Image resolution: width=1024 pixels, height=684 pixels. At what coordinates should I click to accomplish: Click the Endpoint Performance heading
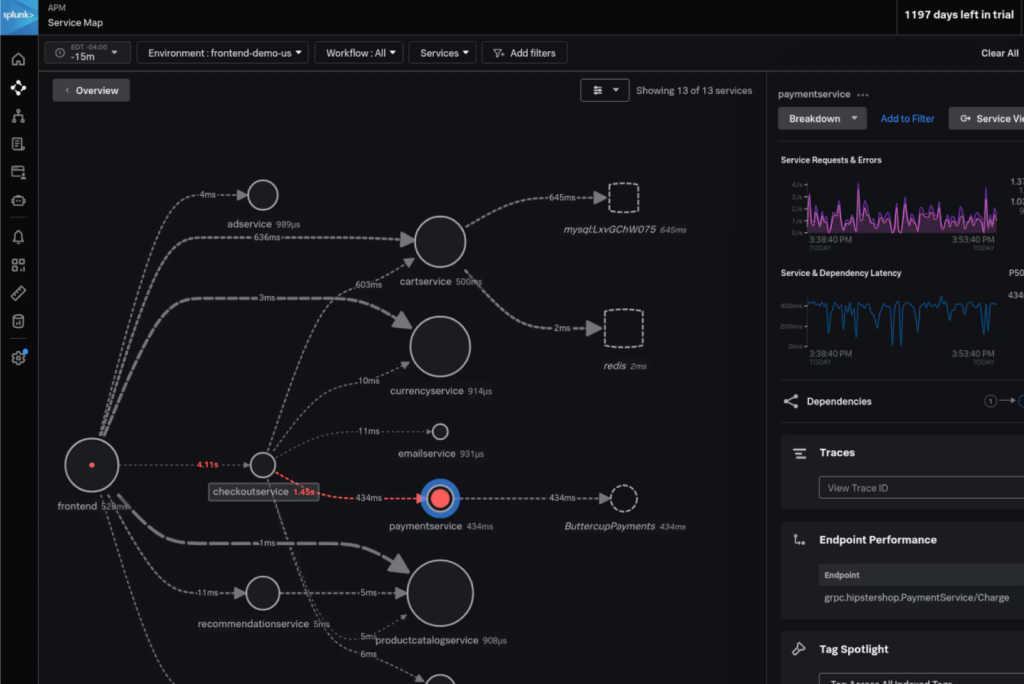tap(878, 540)
